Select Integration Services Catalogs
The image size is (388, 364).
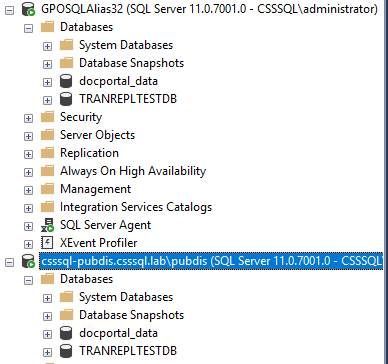click(x=136, y=207)
